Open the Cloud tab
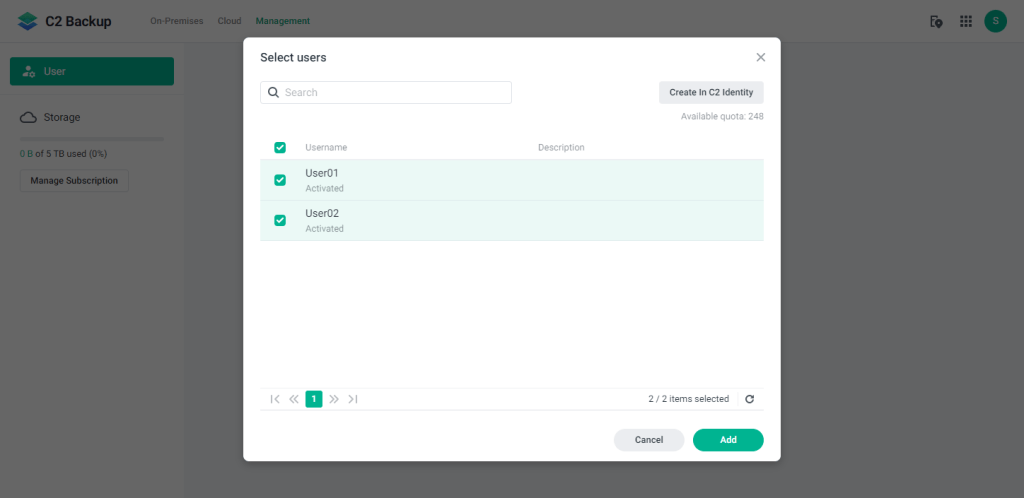1024x498 pixels. 229,21
